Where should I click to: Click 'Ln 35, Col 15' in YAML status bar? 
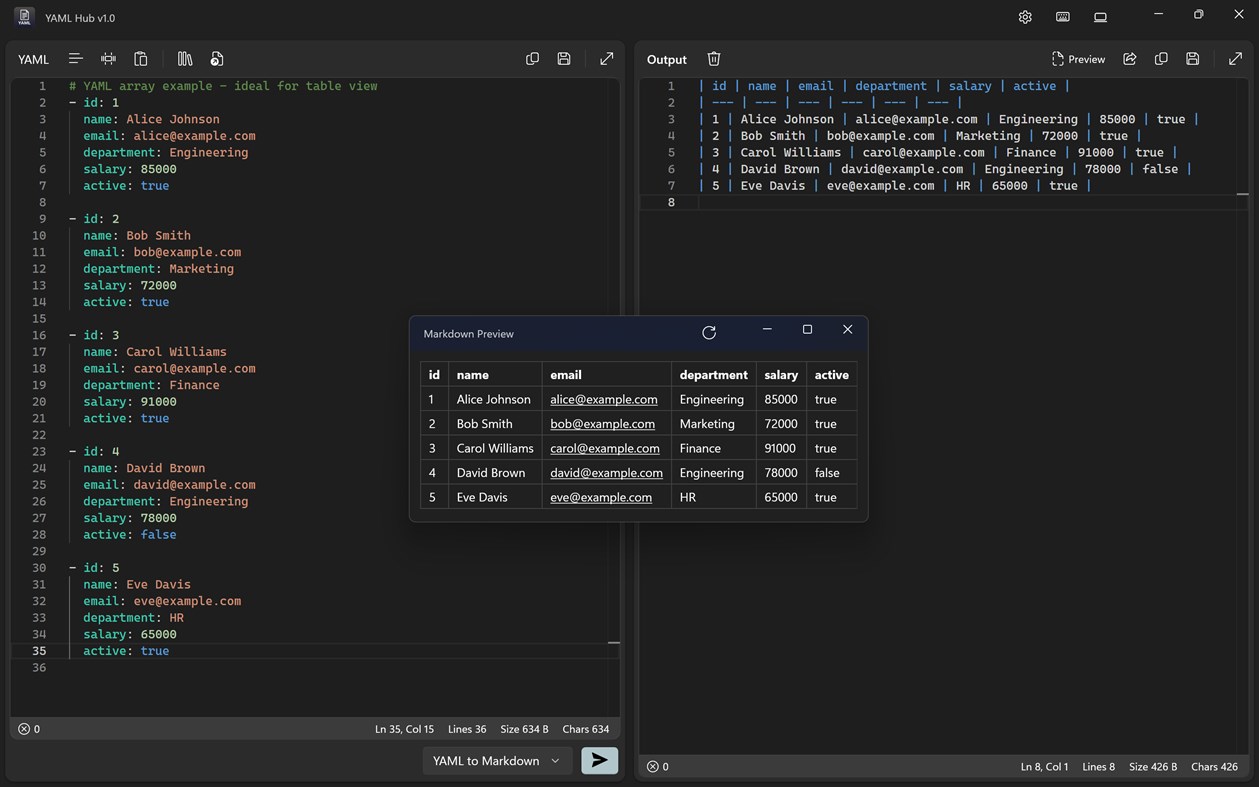pyautogui.click(x=404, y=729)
